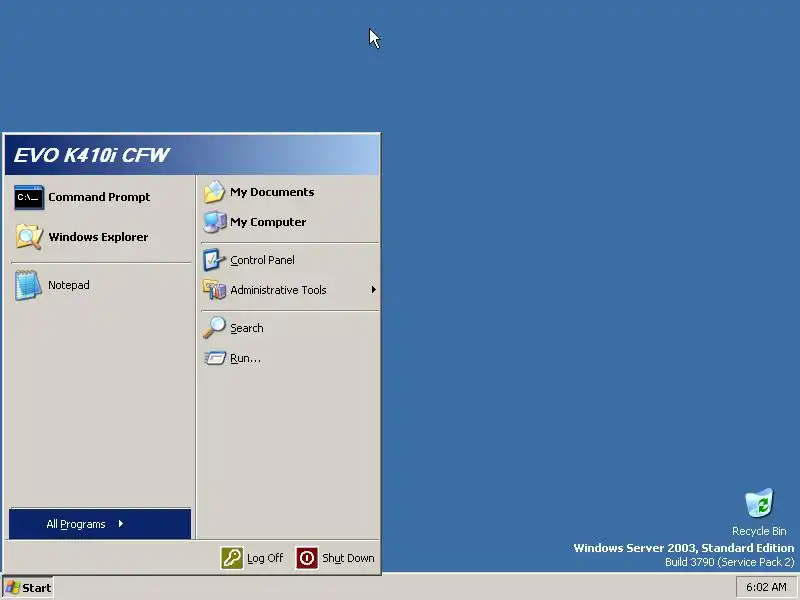The width and height of the screenshot is (800, 600).
Task: Click the Windows flag on Start button
Action: coord(13,587)
